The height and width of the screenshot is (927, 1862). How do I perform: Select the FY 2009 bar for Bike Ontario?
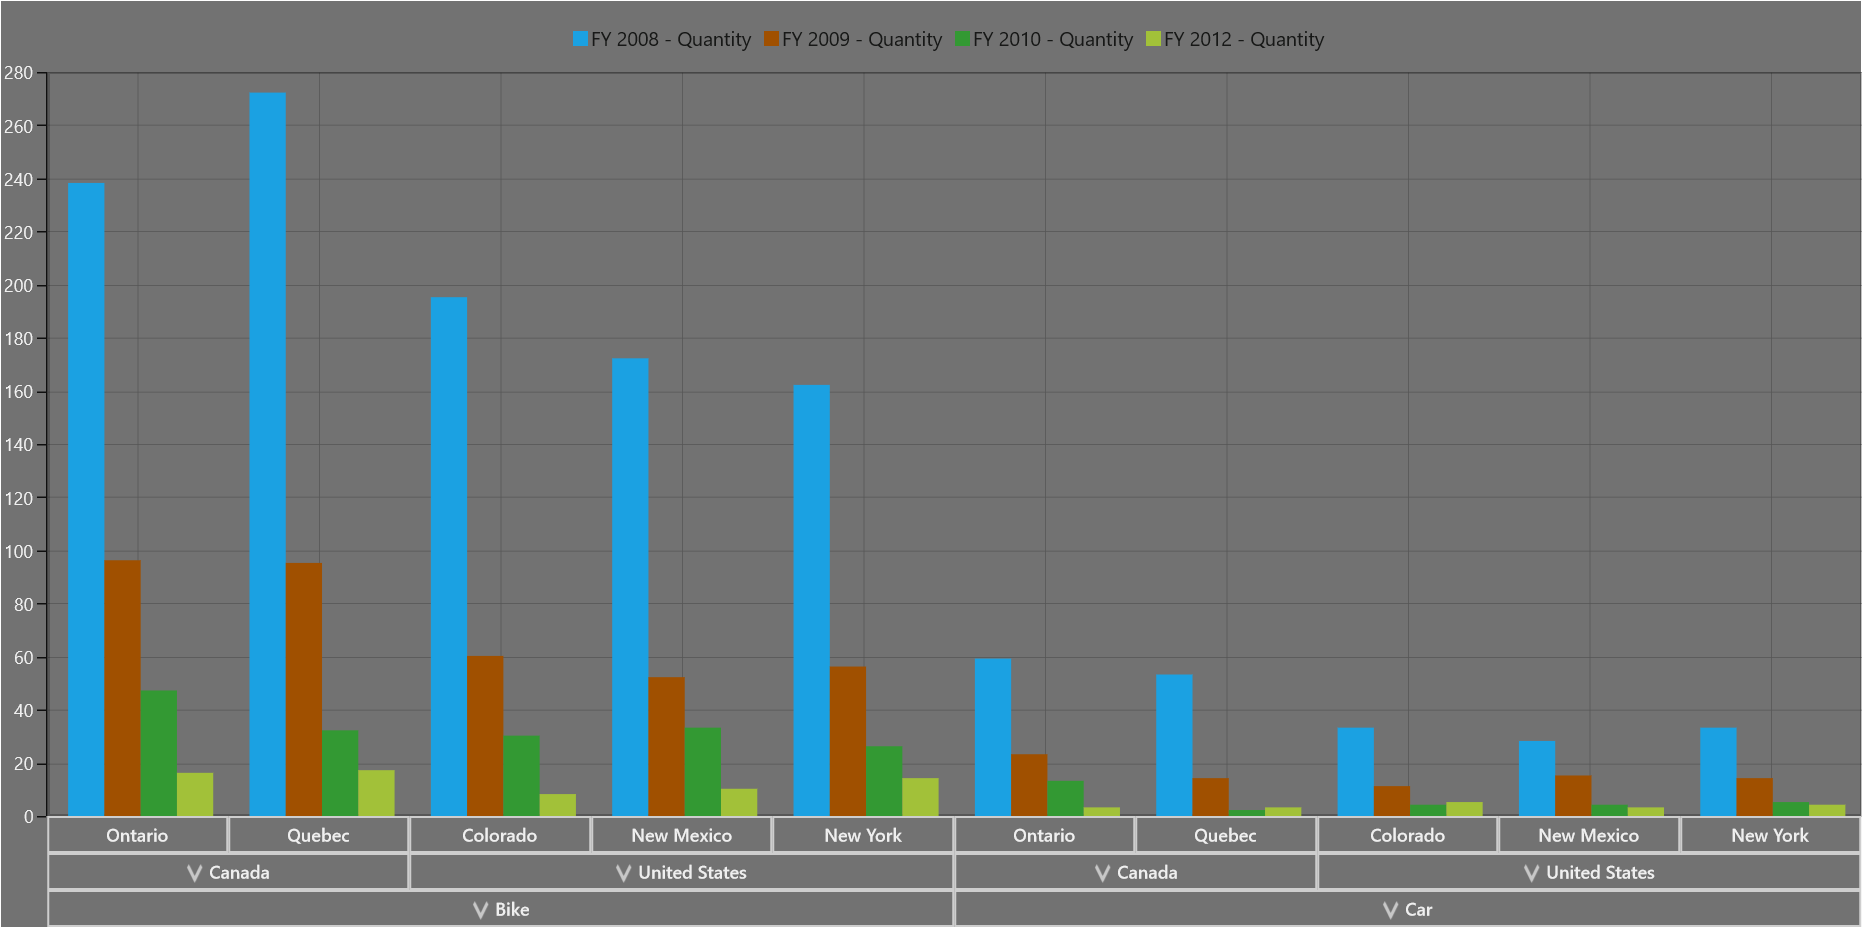[122, 688]
